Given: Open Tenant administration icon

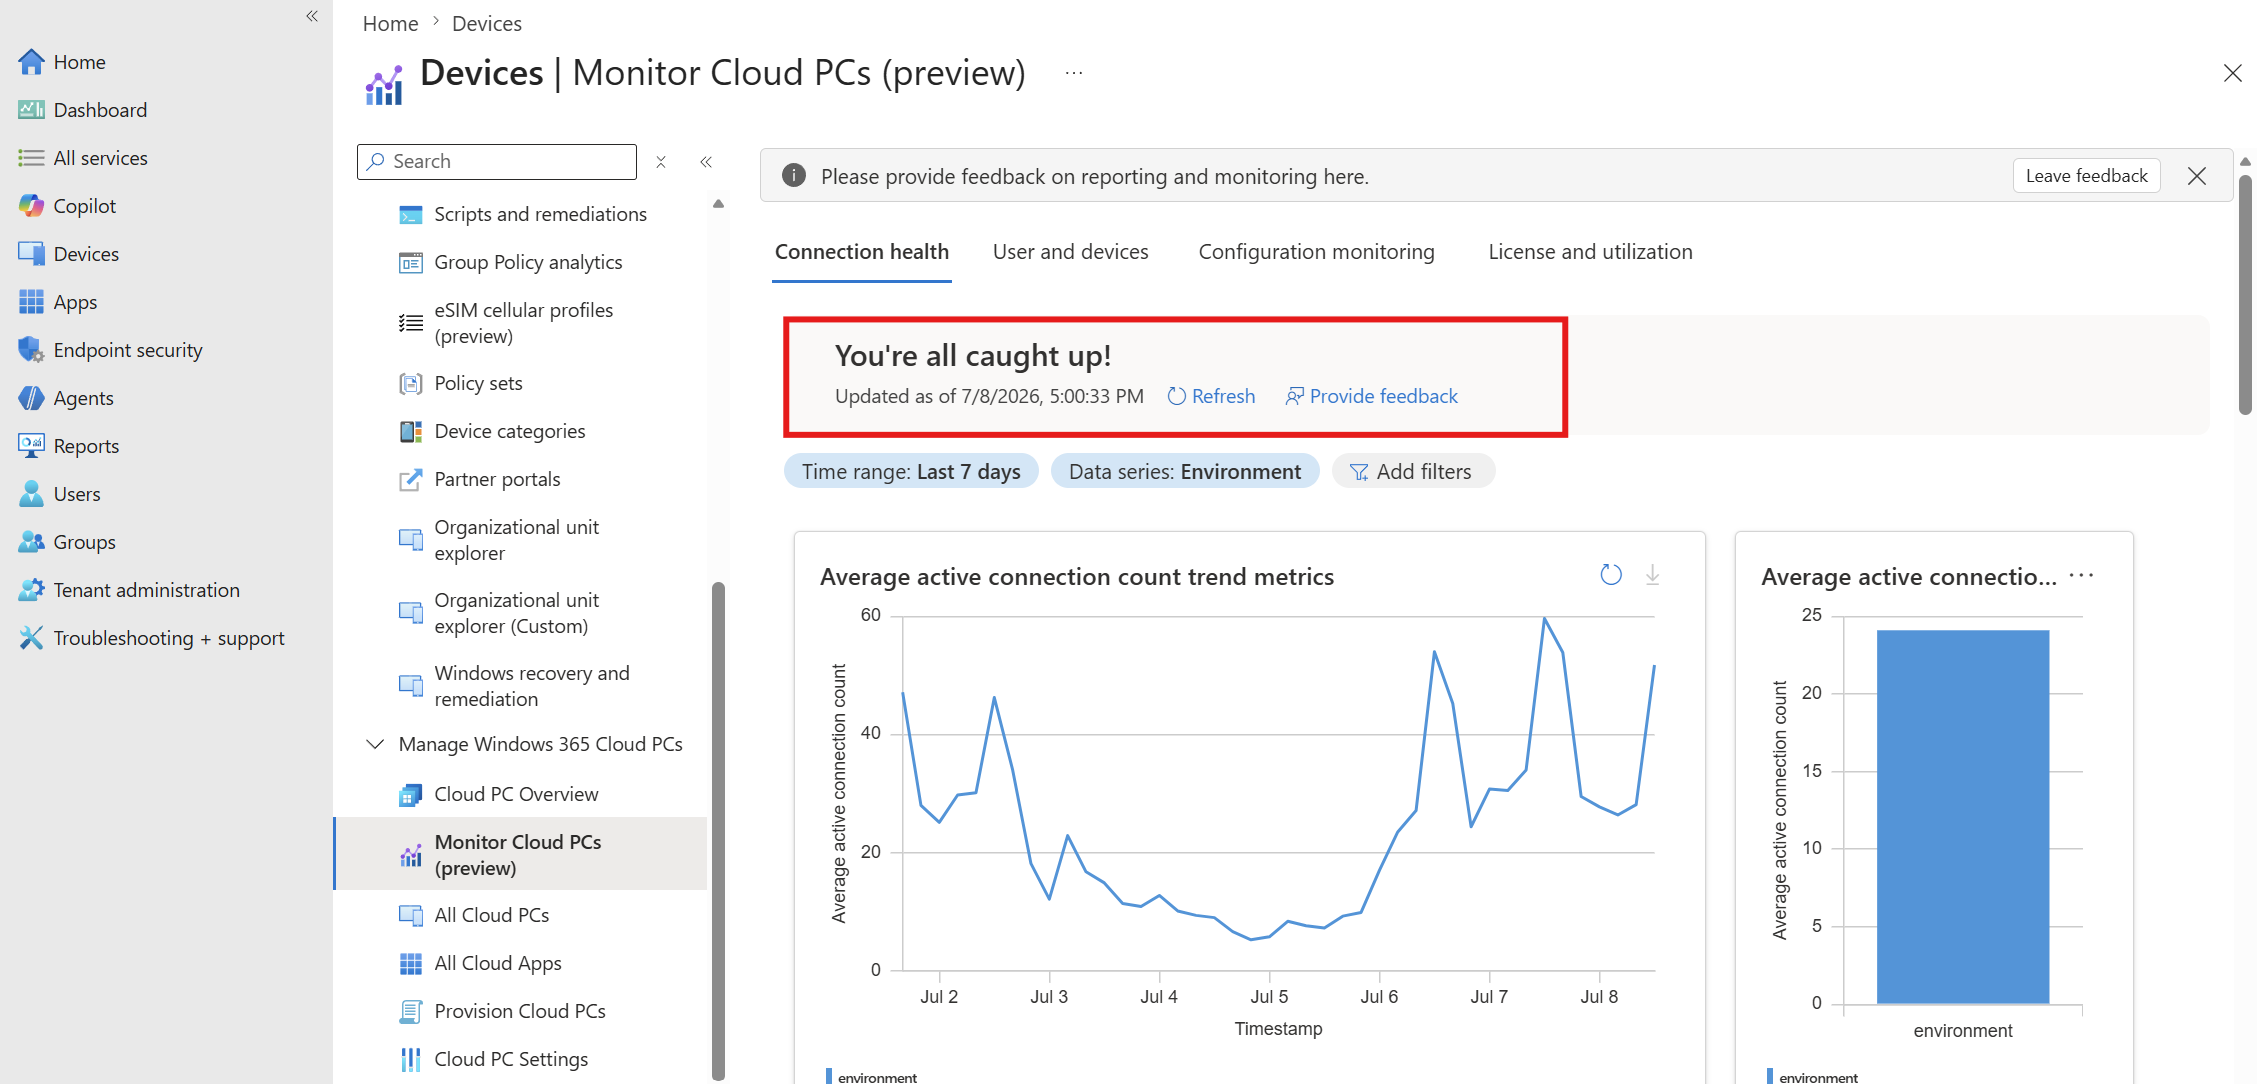Looking at the screenshot, I should pyautogui.click(x=31, y=590).
